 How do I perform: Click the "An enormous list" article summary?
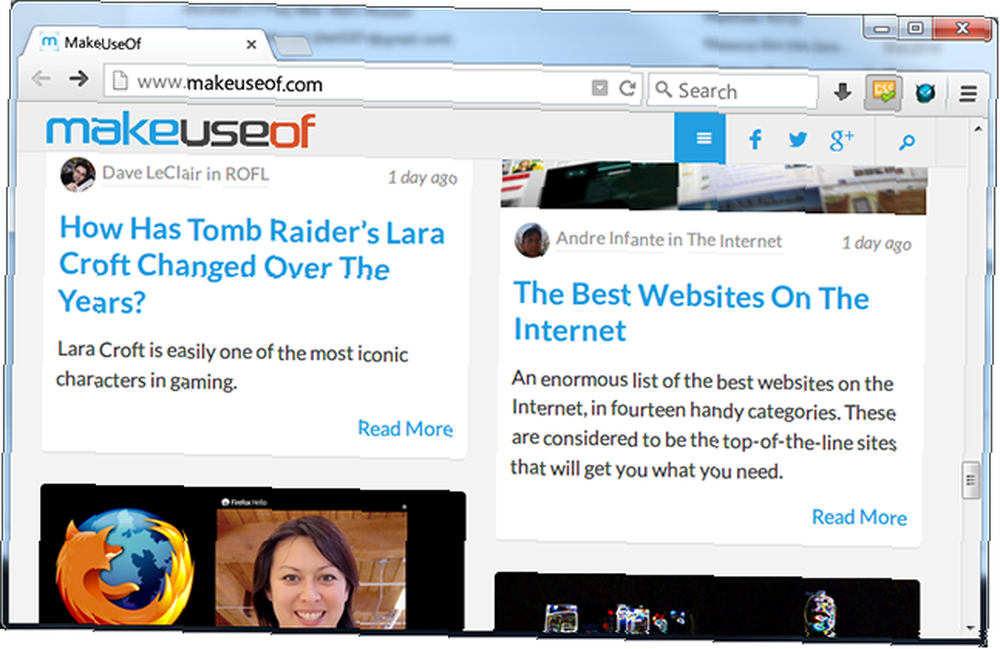[x=703, y=425]
